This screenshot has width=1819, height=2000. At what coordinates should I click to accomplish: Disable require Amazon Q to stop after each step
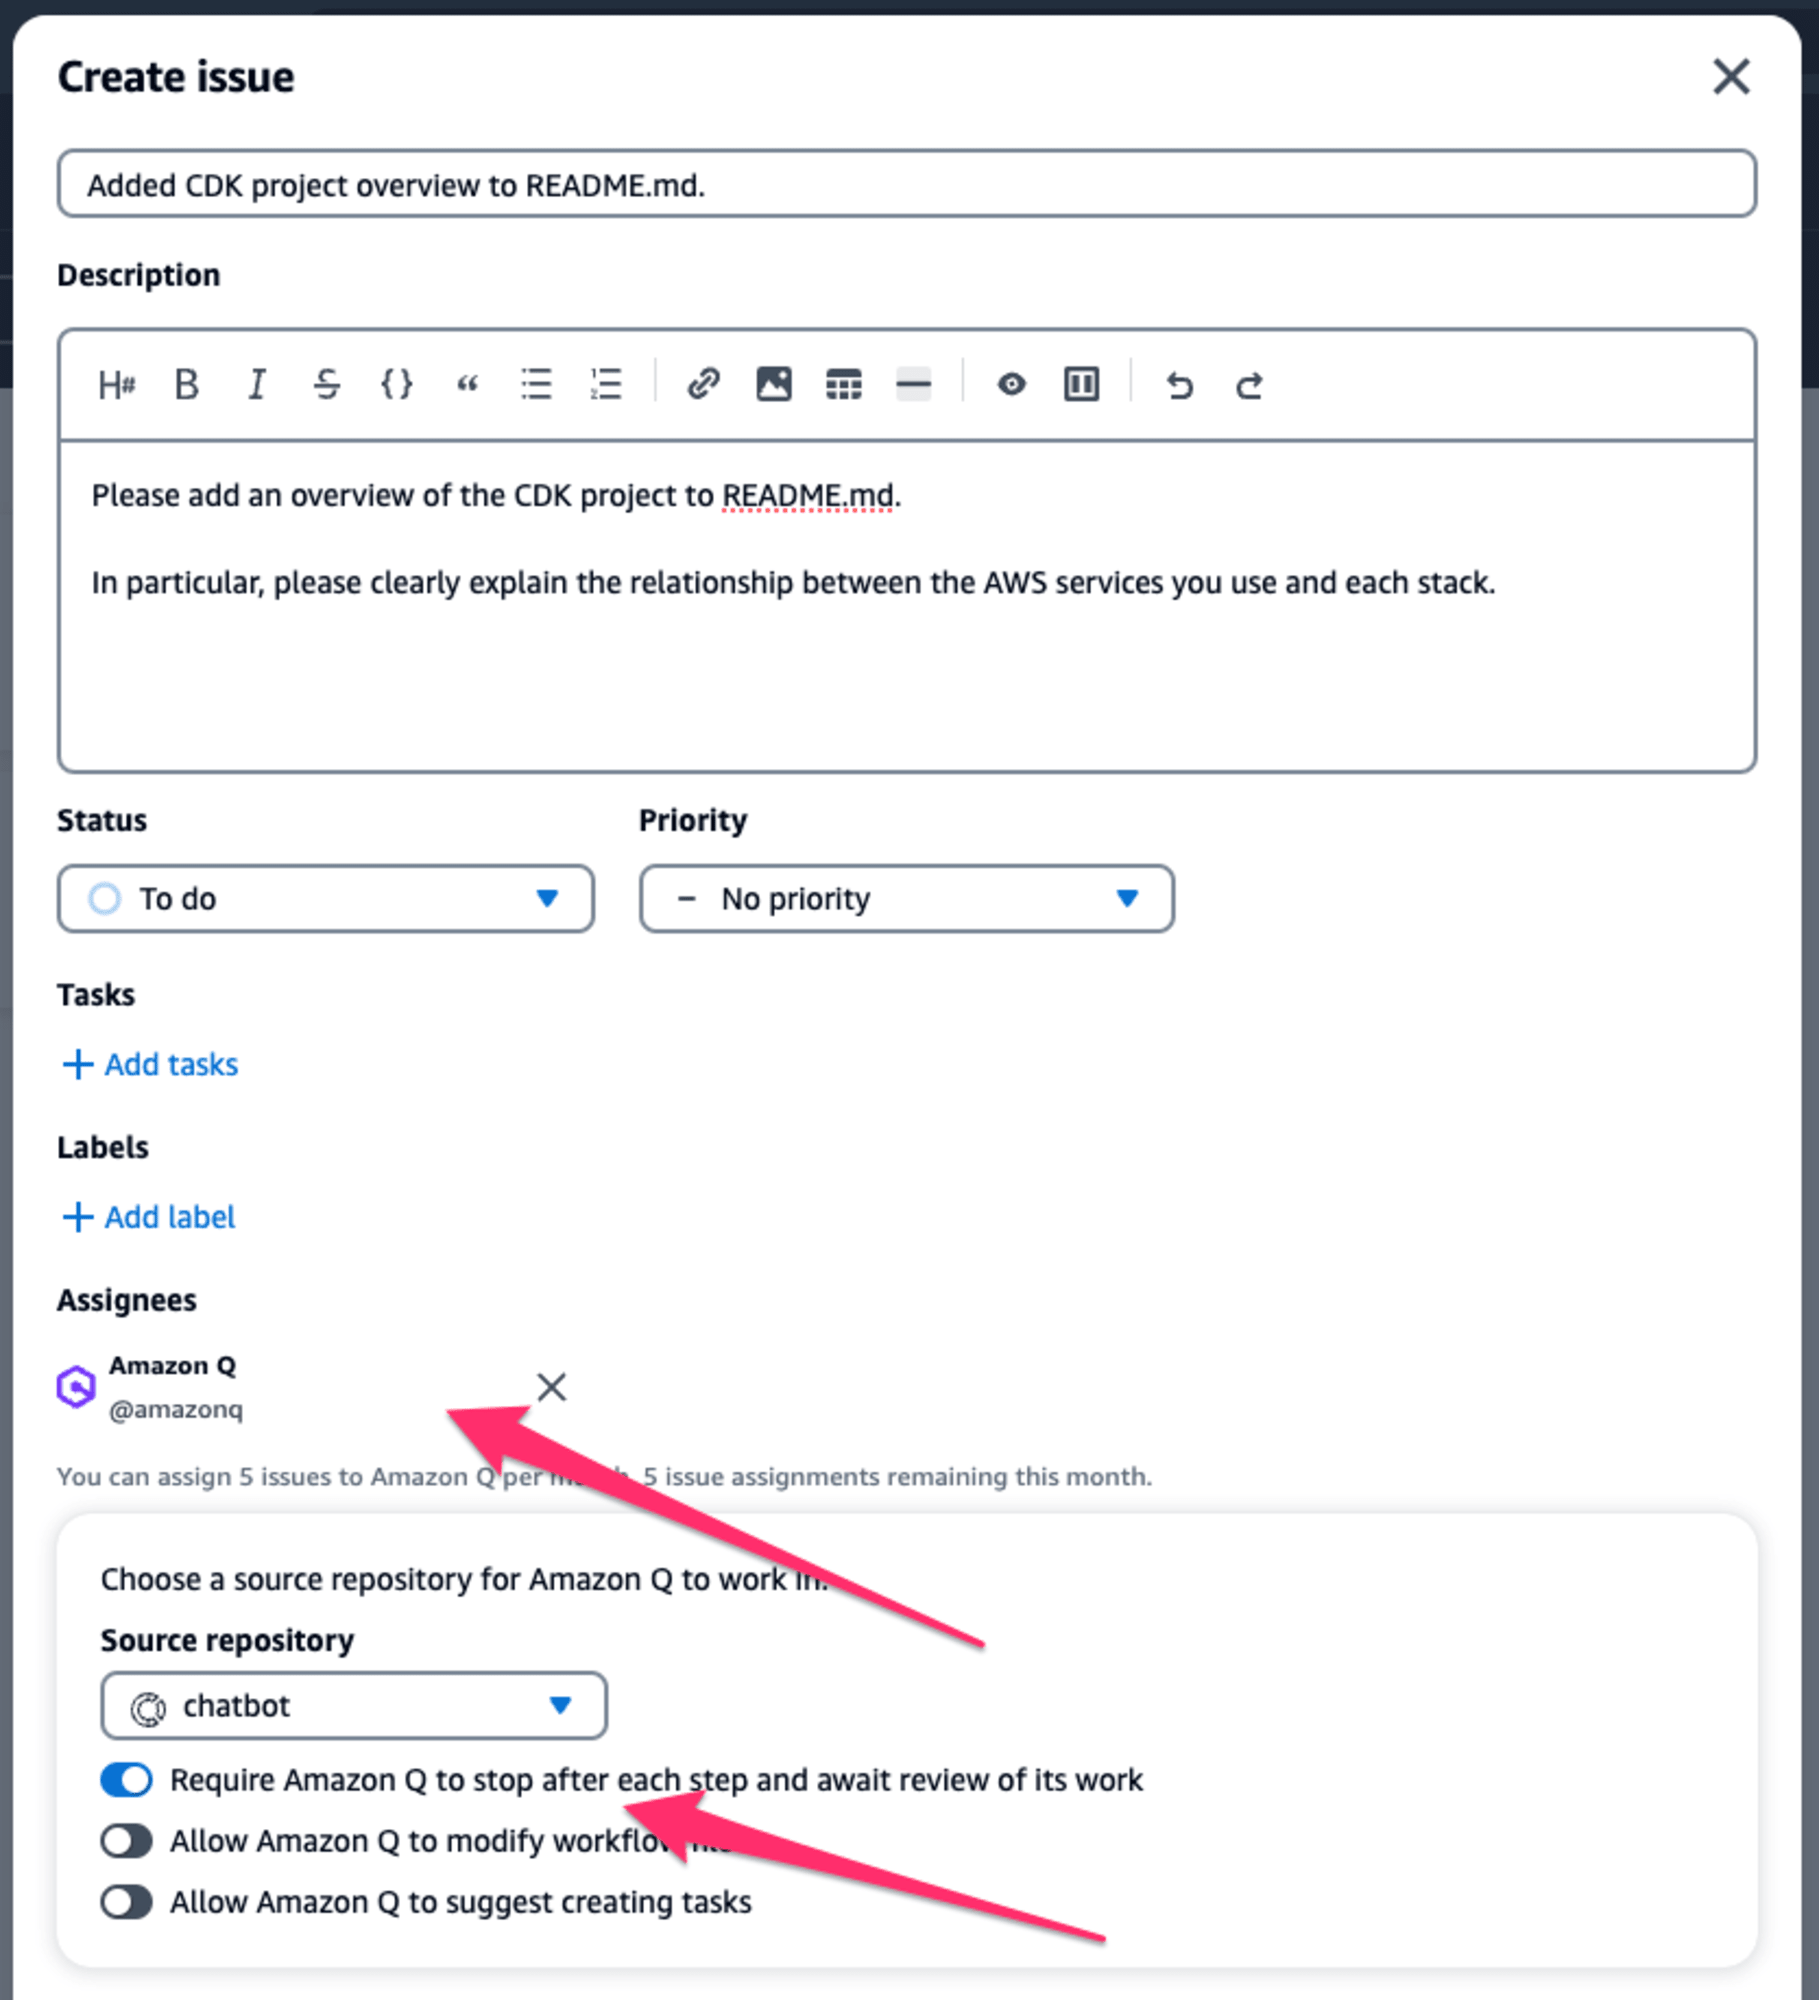coord(126,1780)
